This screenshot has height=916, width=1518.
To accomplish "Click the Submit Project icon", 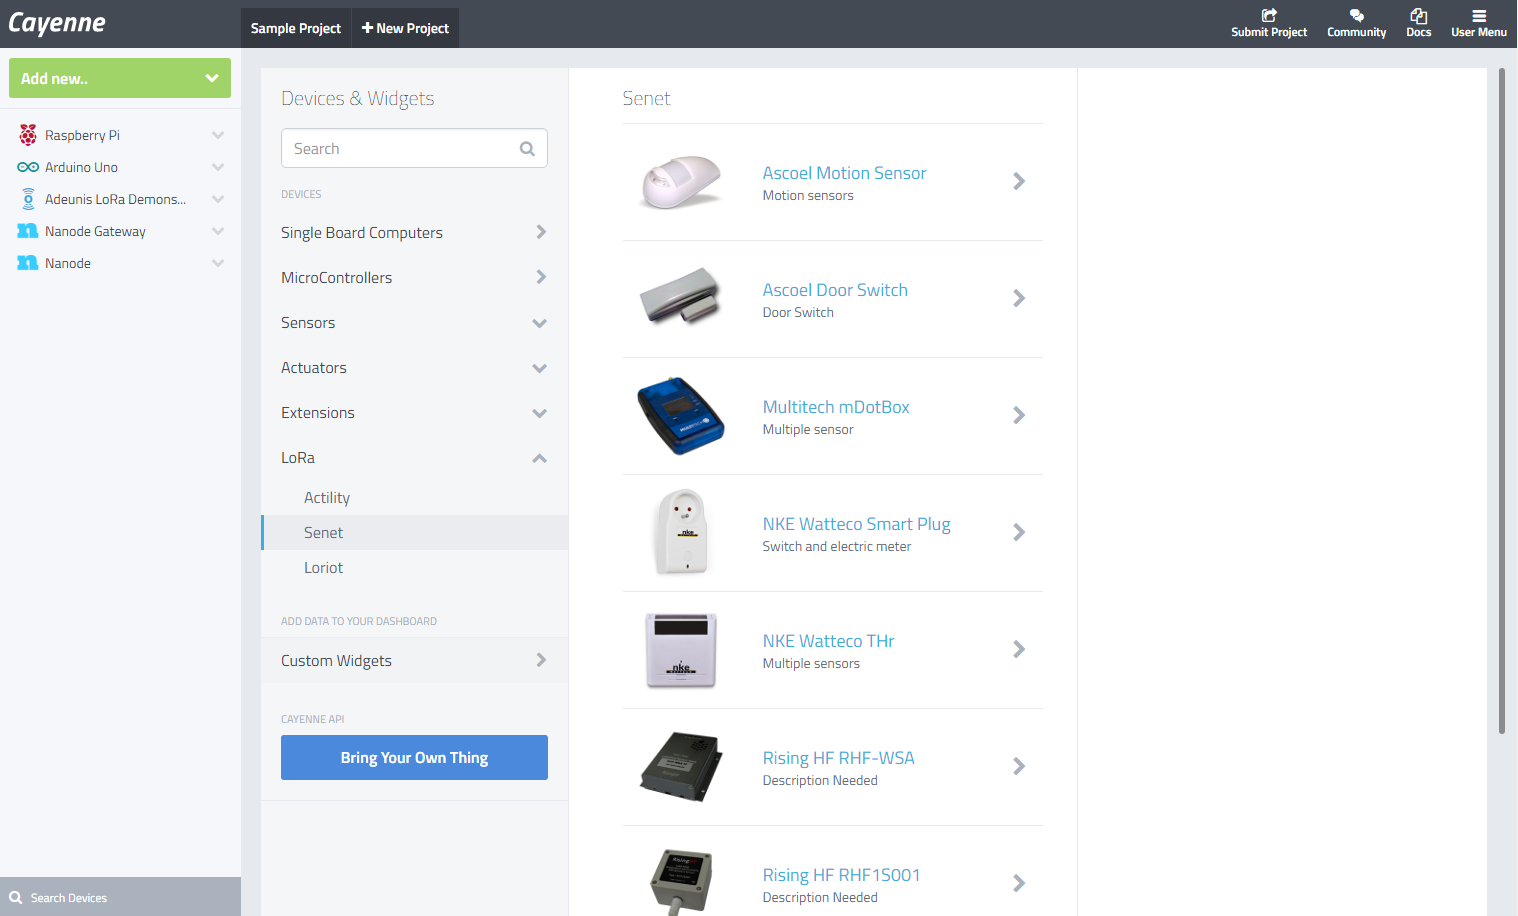I will 1269,15.
